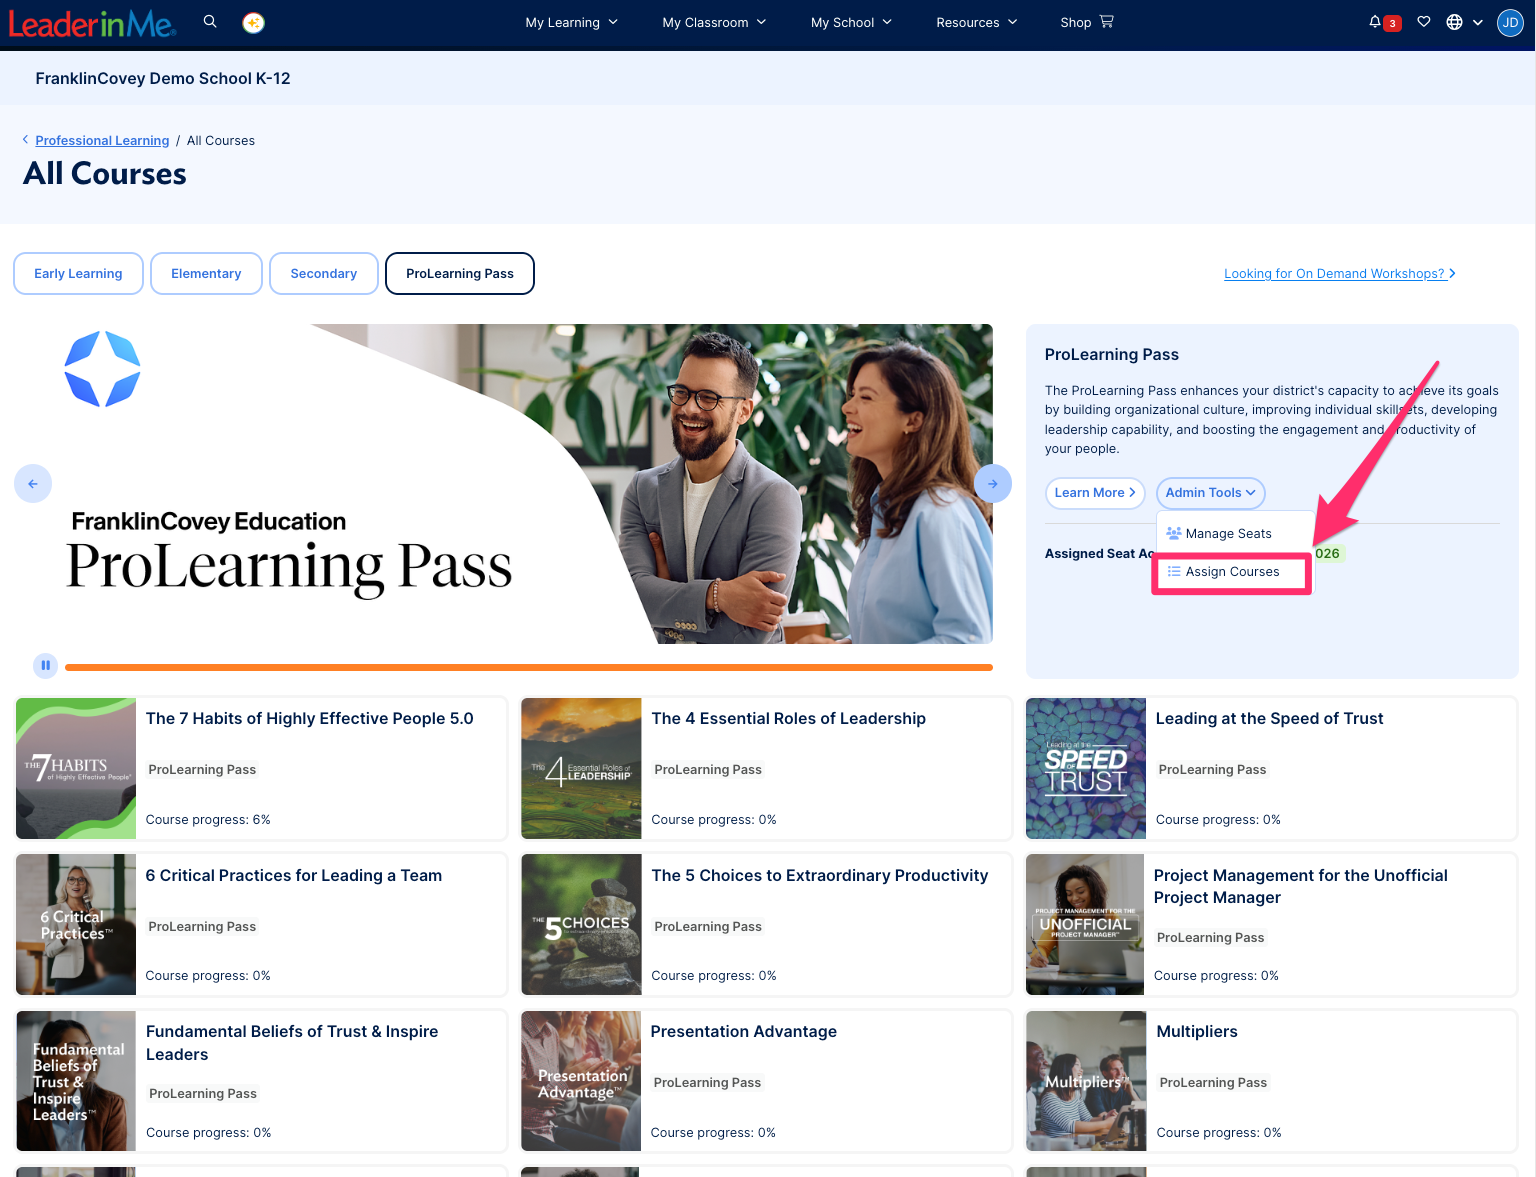
Task: Open The 5 Choices to Extraordinary Productivity title
Action: (820, 876)
